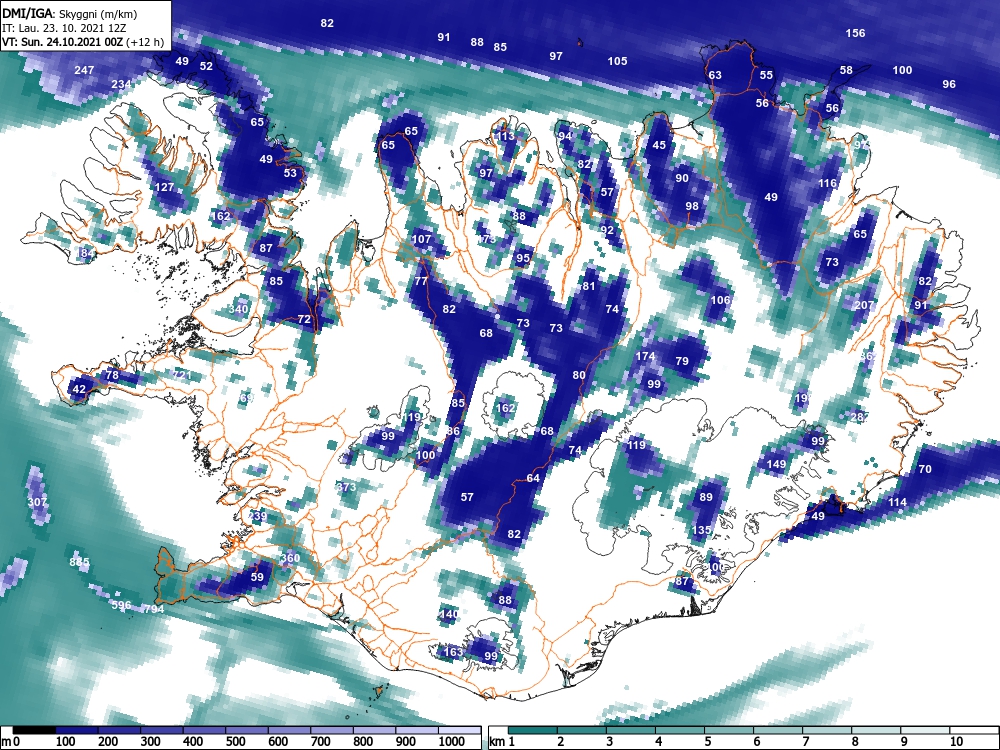Click the 373 visibility value
Viewport: 1000px width, 750px height.
(346, 487)
